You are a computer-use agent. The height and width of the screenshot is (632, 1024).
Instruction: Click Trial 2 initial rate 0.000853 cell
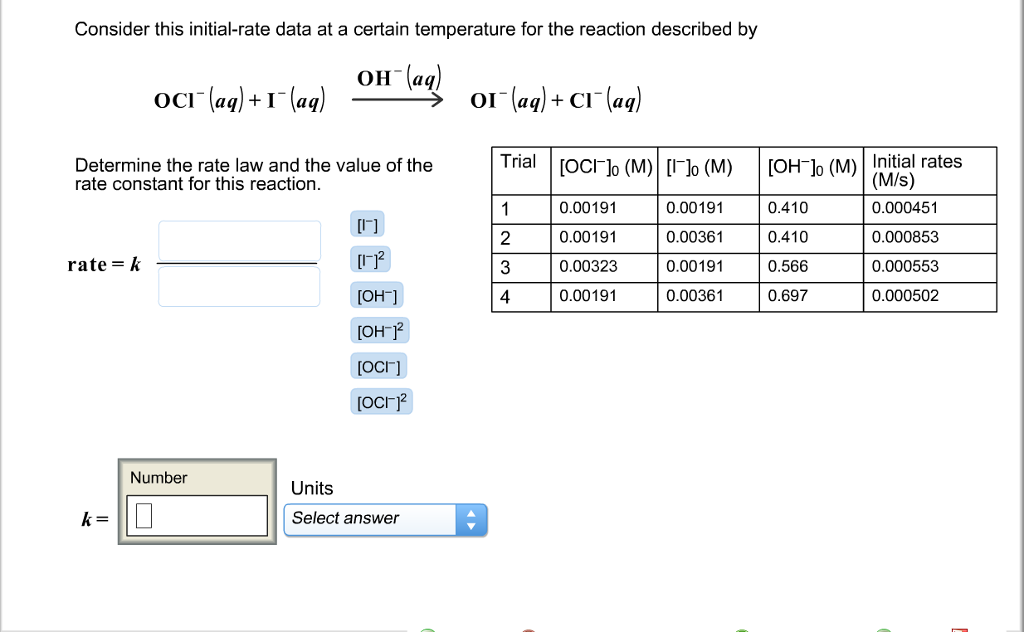pyautogui.click(x=905, y=238)
